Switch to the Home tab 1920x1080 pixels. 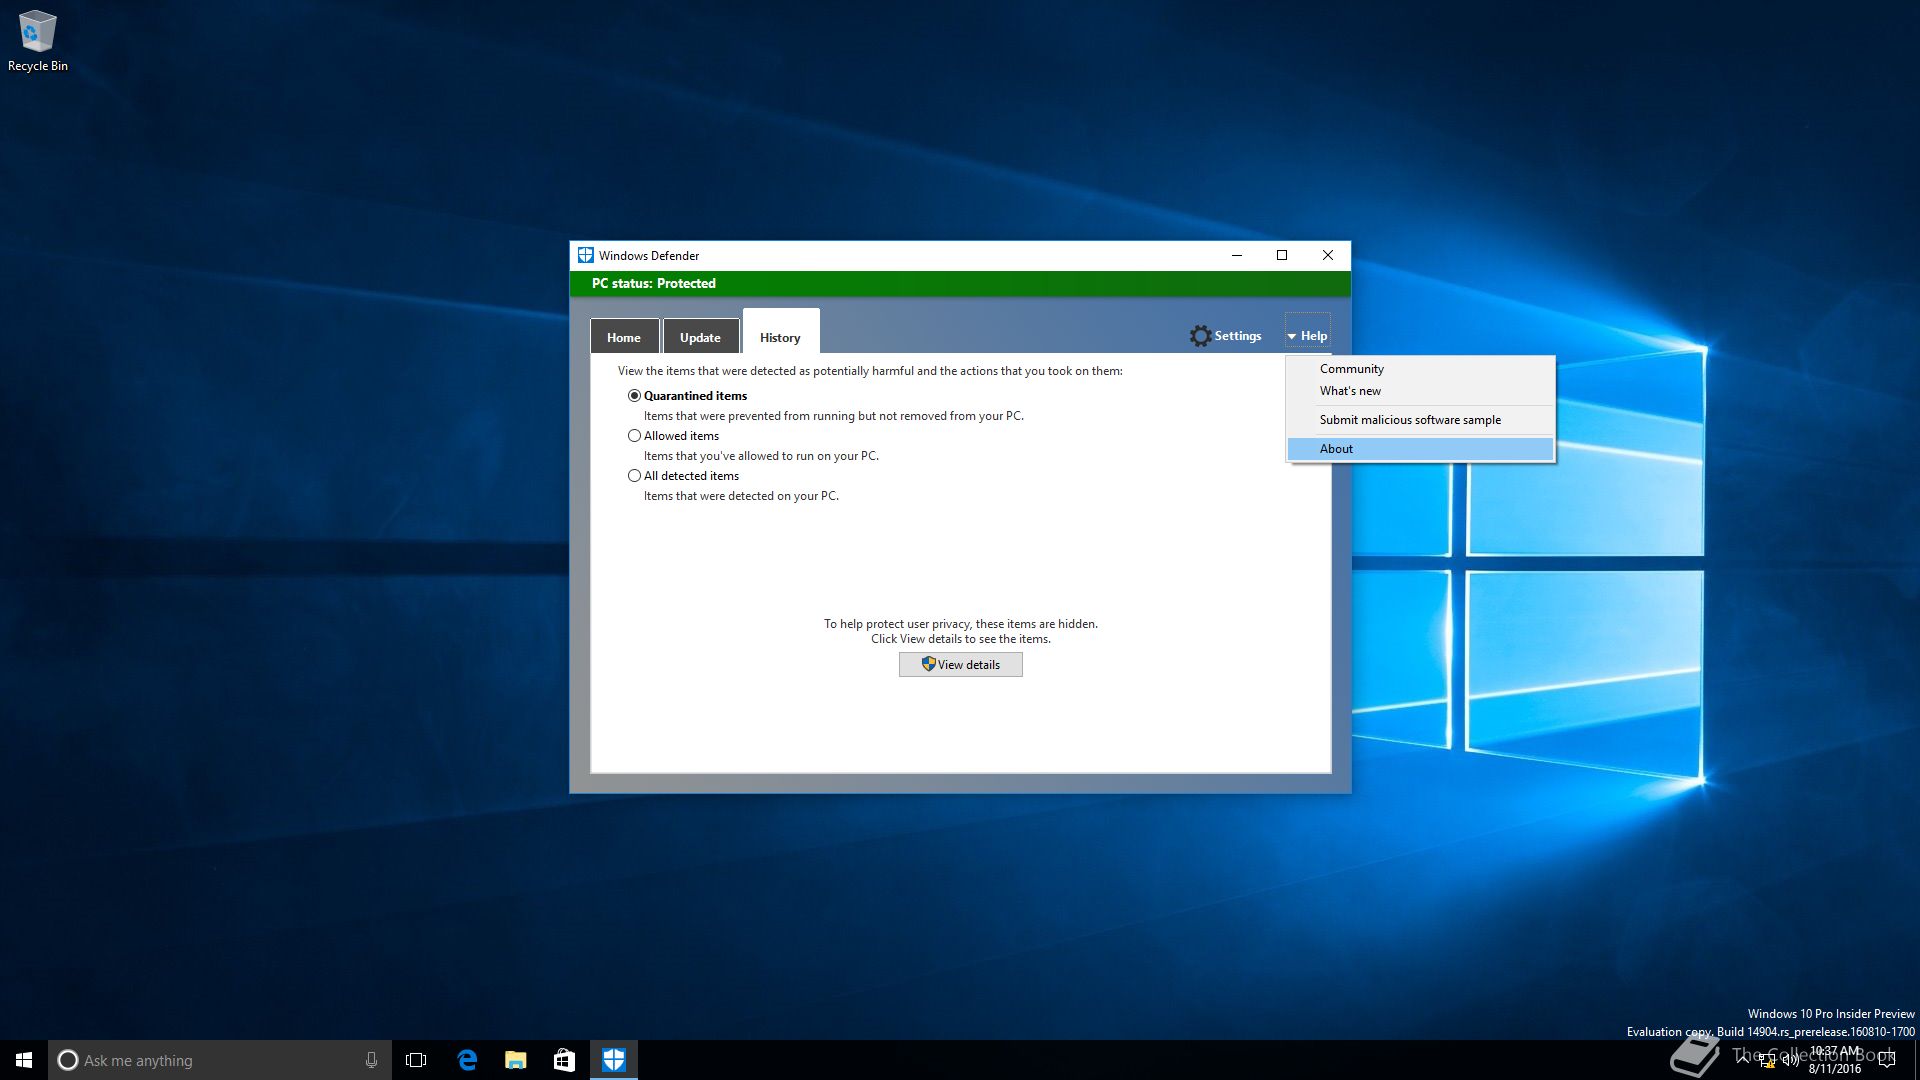624,337
